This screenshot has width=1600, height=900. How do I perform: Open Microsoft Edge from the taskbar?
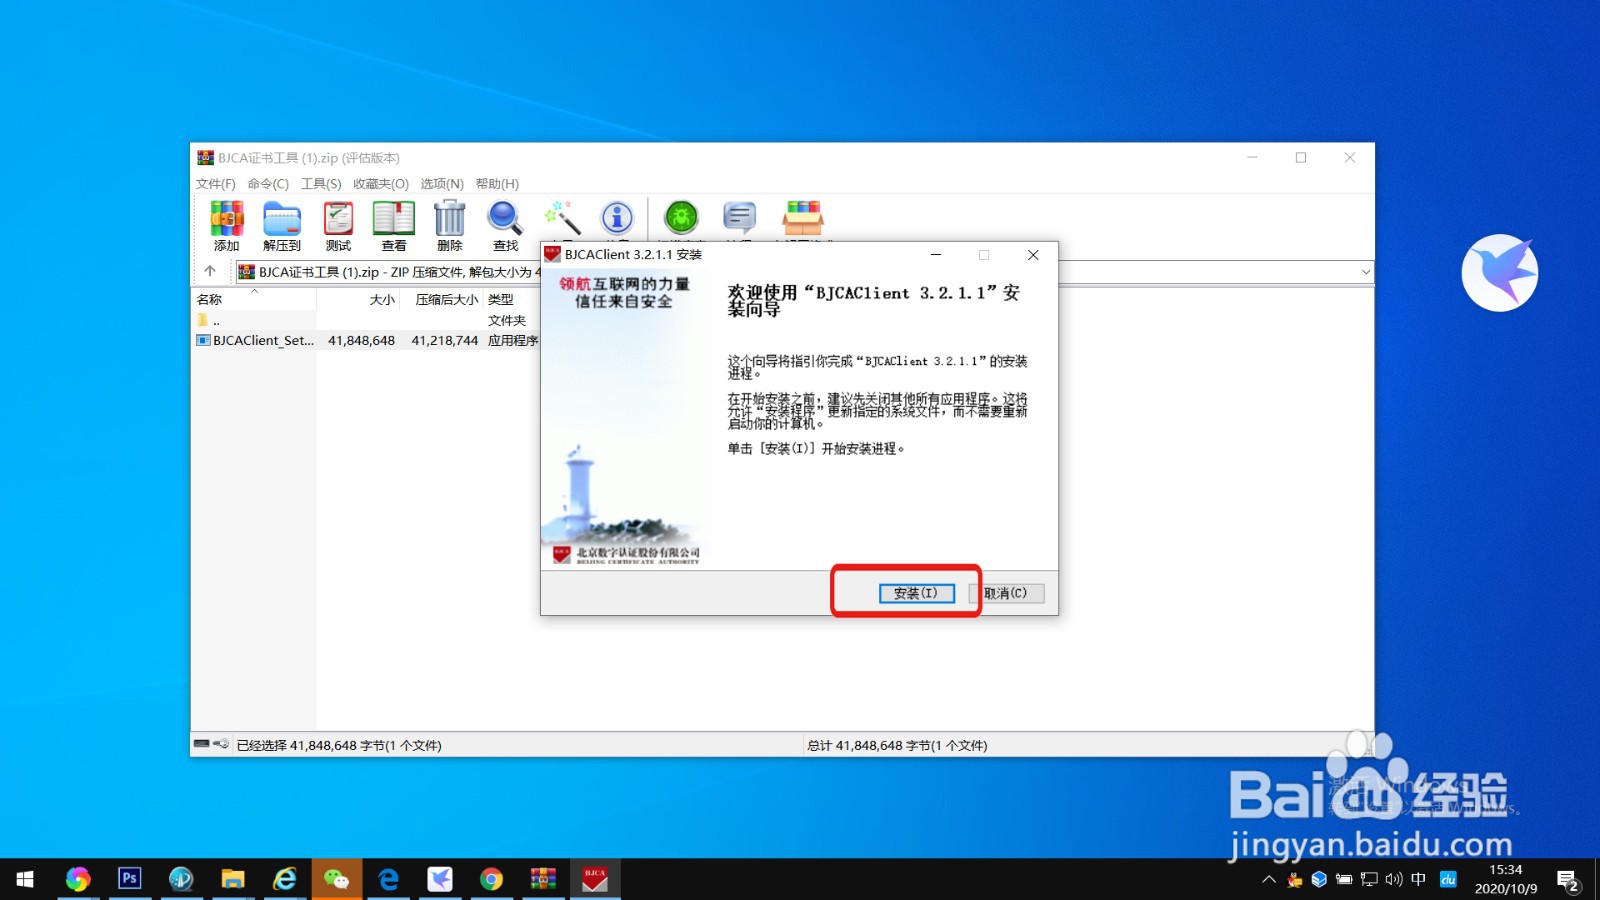(x=388, y=879)
